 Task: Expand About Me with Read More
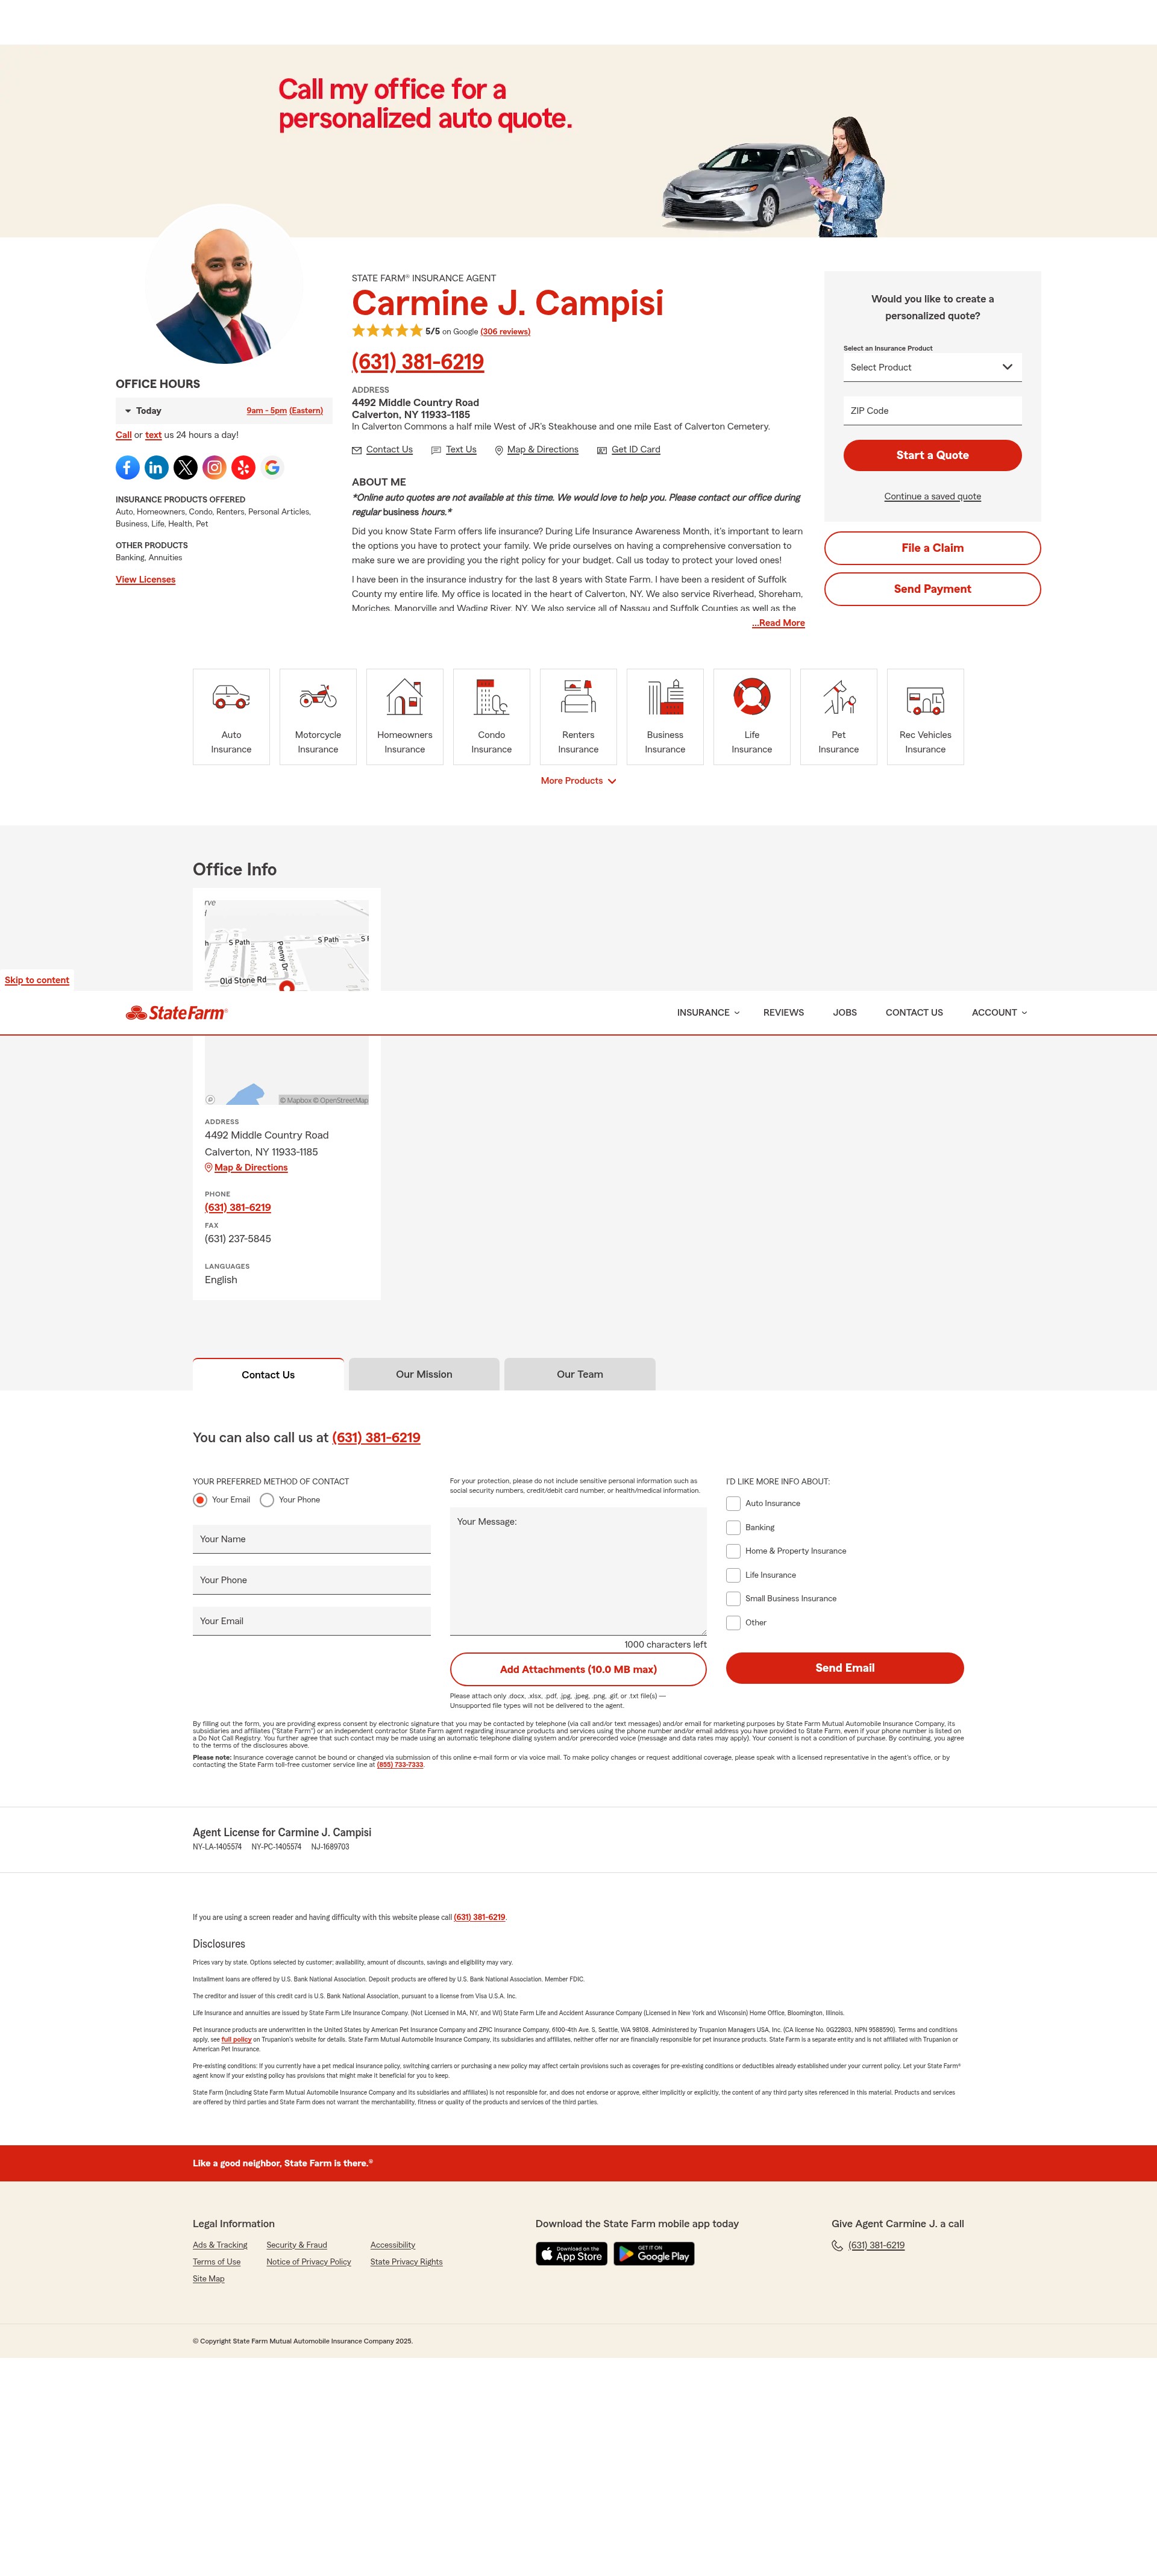[778, 623]
